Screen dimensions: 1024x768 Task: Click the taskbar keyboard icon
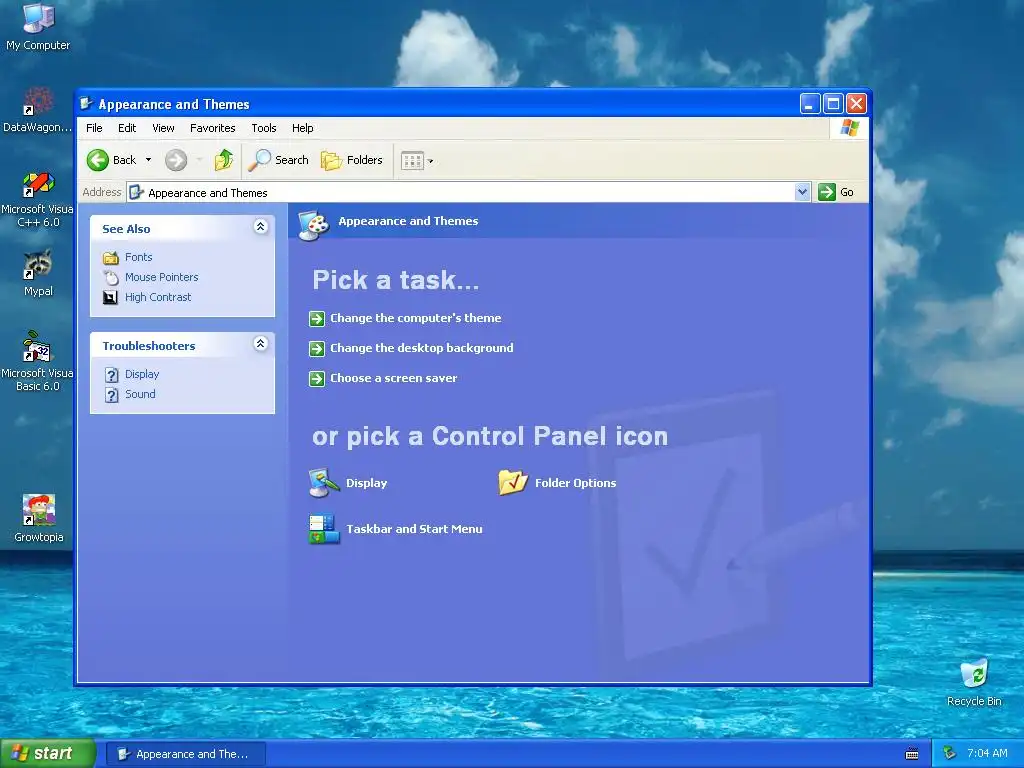coord(912,754)
